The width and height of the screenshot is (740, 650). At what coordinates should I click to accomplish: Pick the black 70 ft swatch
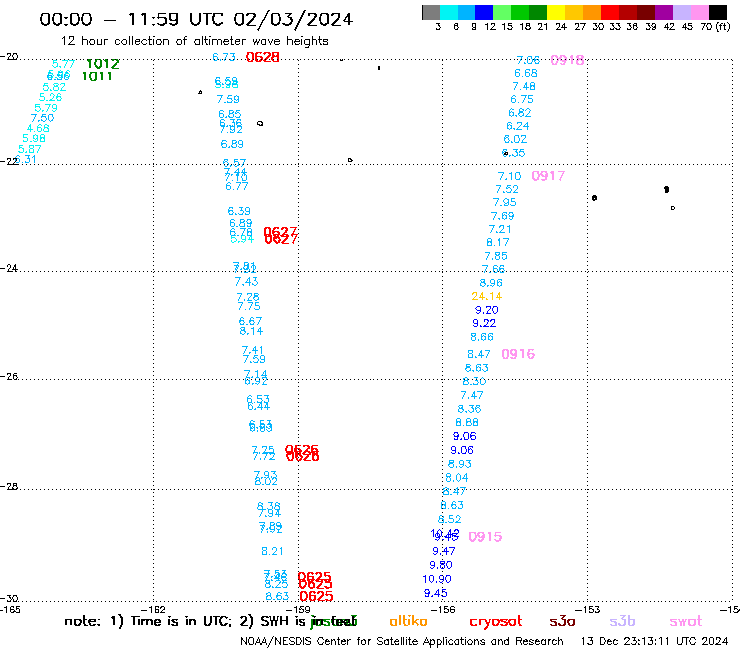(x=717, y=12)
